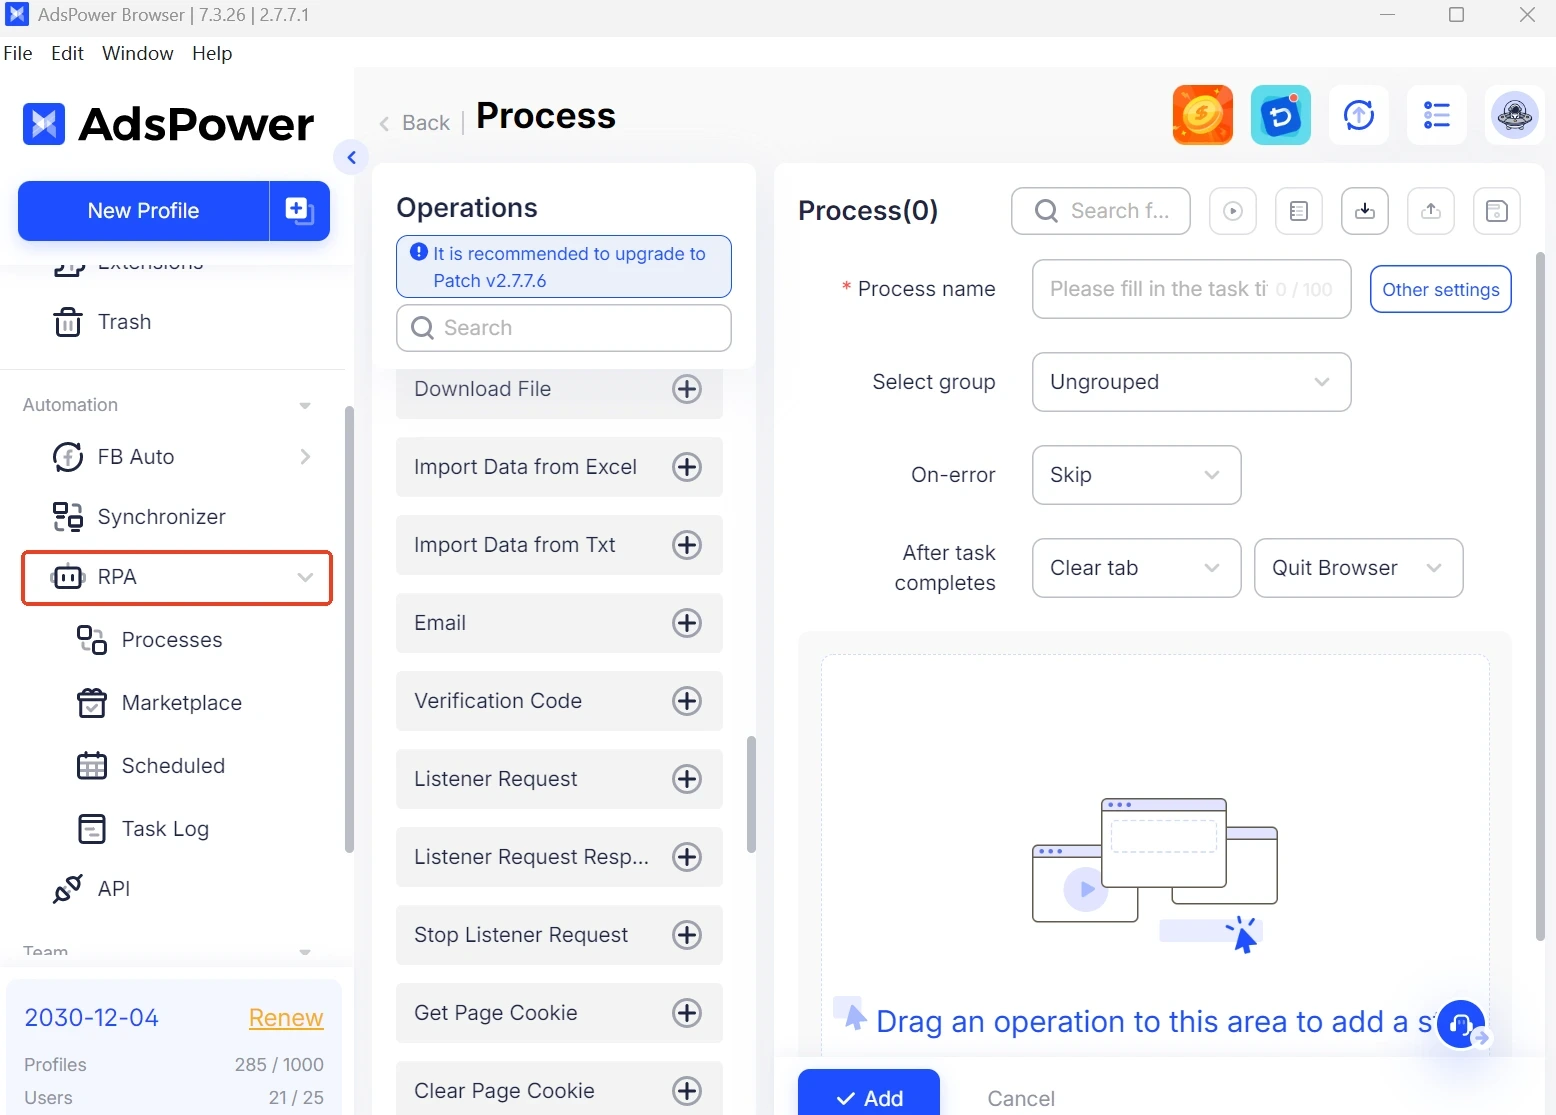
Task: Open the Window menu
Action: click(138, 53)
